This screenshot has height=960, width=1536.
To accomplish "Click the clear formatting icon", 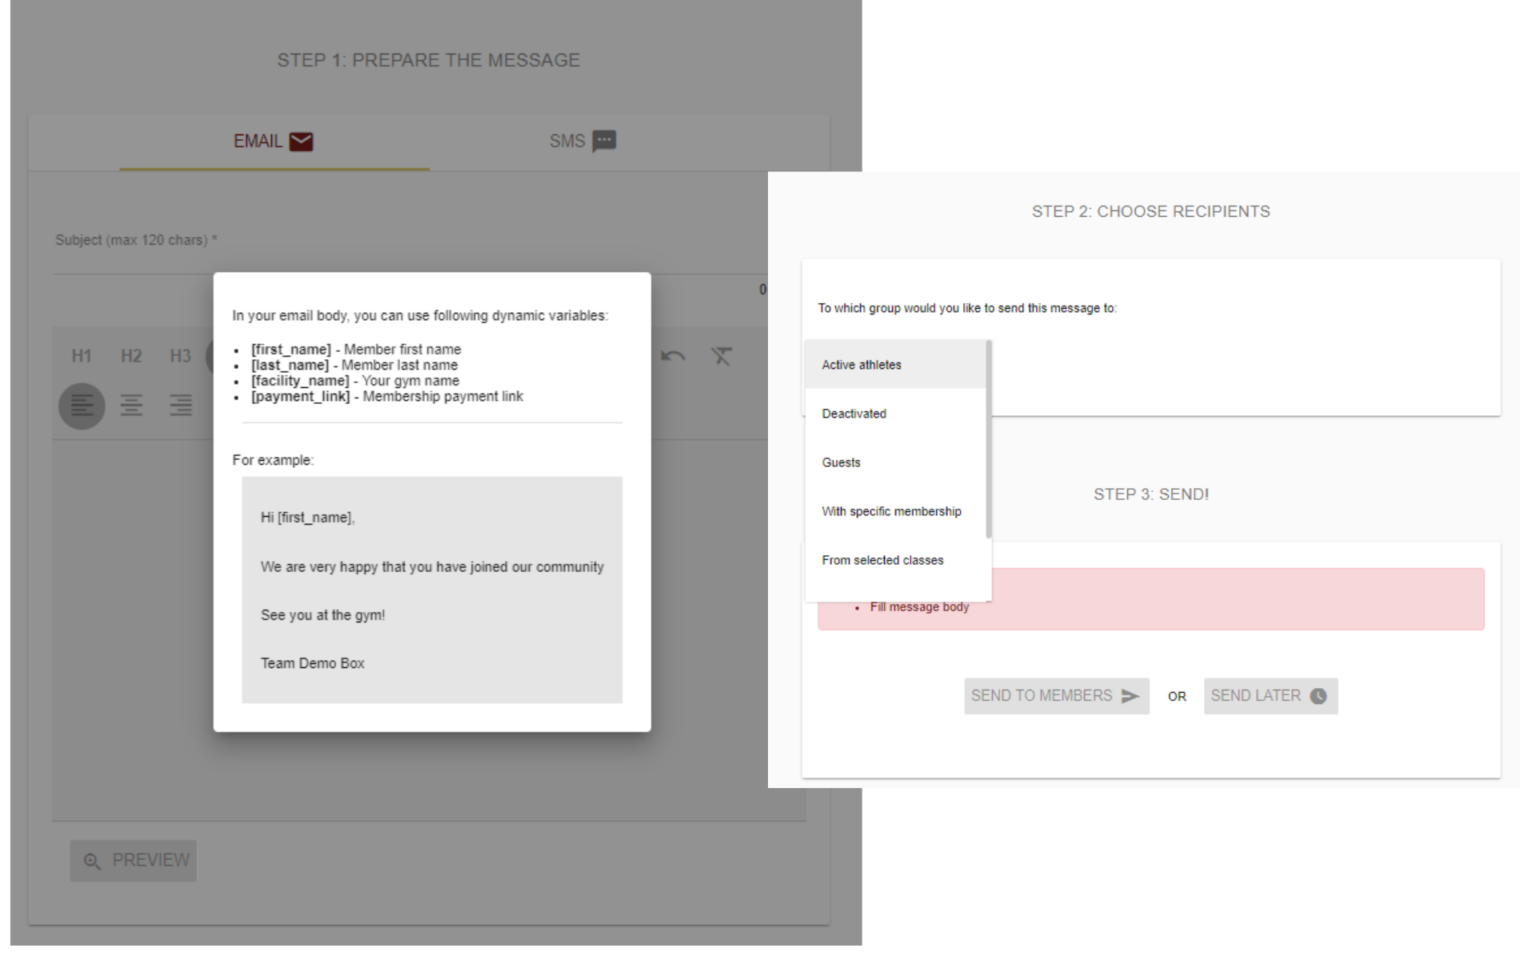I will (x=721, y=356).
